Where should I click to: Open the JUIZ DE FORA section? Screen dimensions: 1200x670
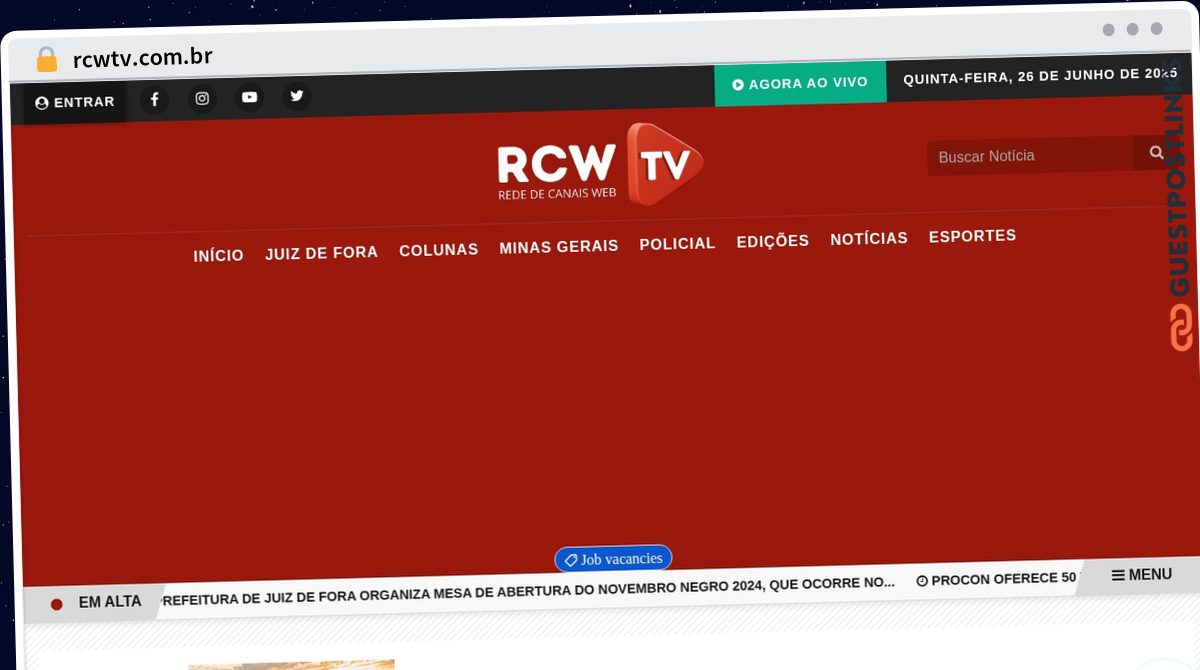click(x=321, y=253)
